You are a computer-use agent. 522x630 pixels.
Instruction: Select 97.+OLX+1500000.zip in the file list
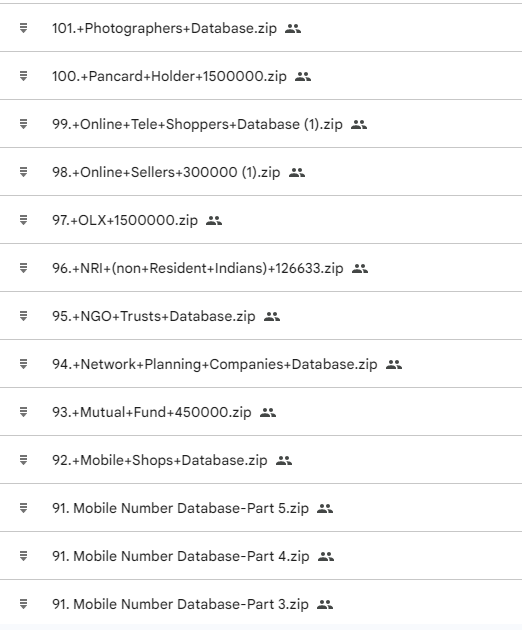coord(125,220)
